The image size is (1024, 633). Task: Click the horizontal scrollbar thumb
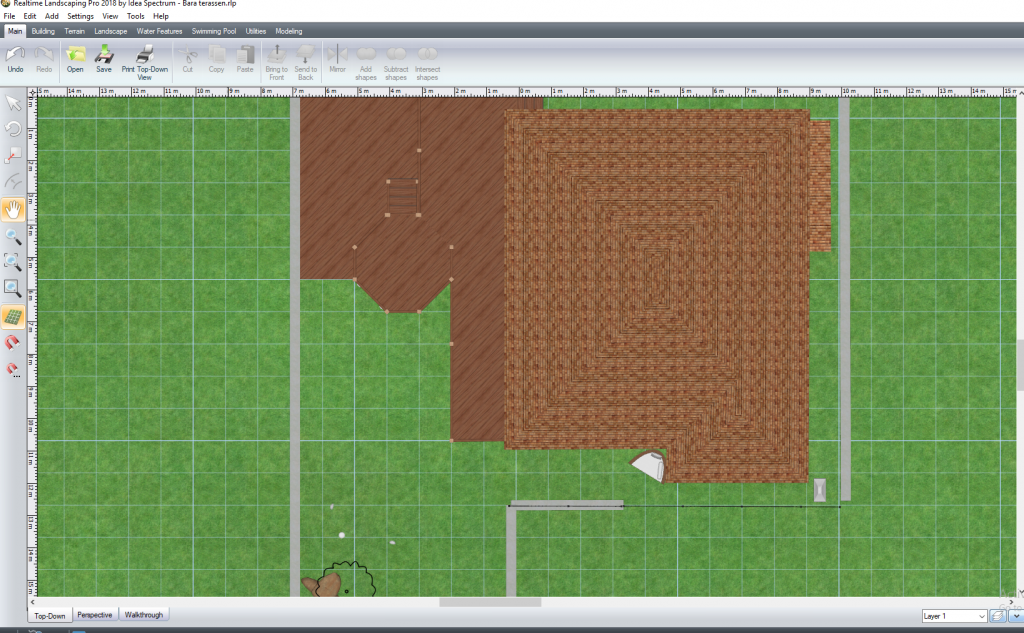coord(490,602)
